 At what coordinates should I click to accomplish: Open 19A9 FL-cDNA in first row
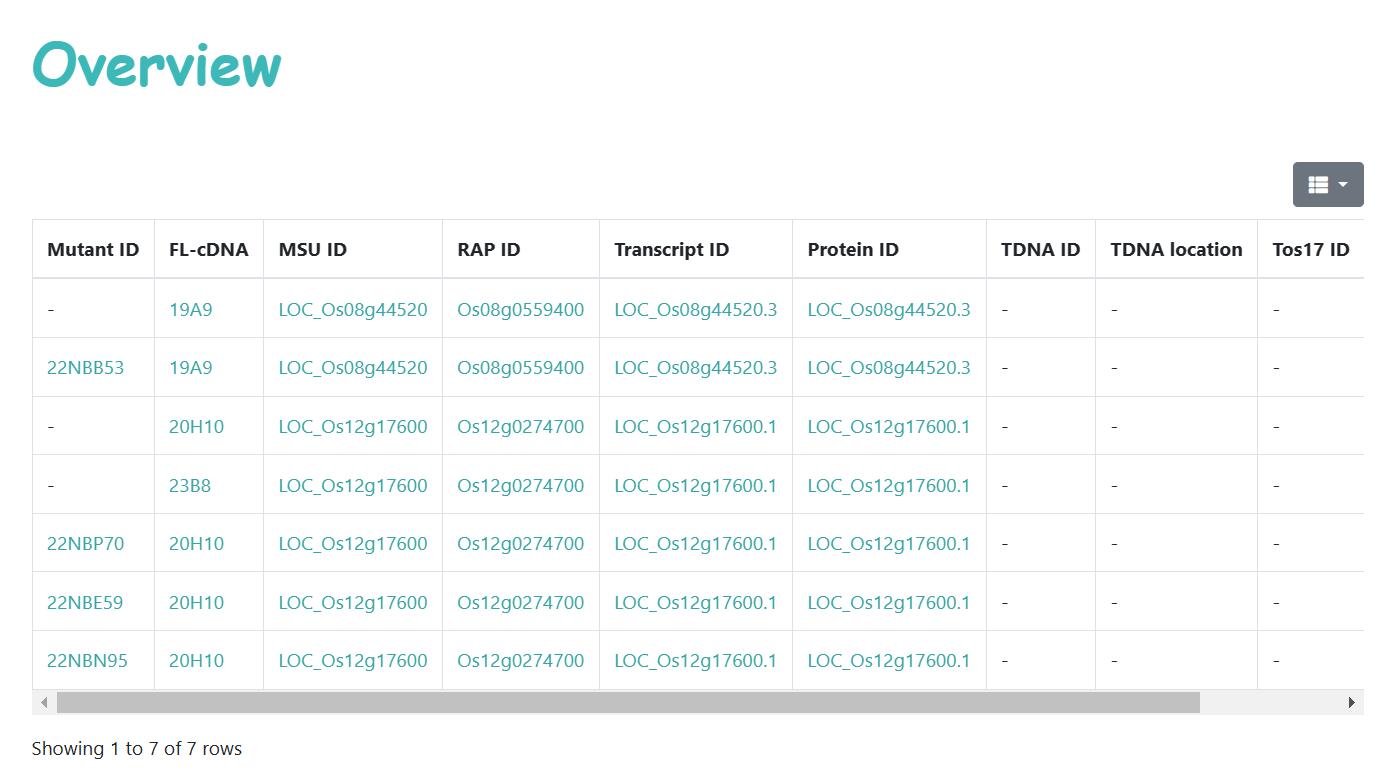191,310
